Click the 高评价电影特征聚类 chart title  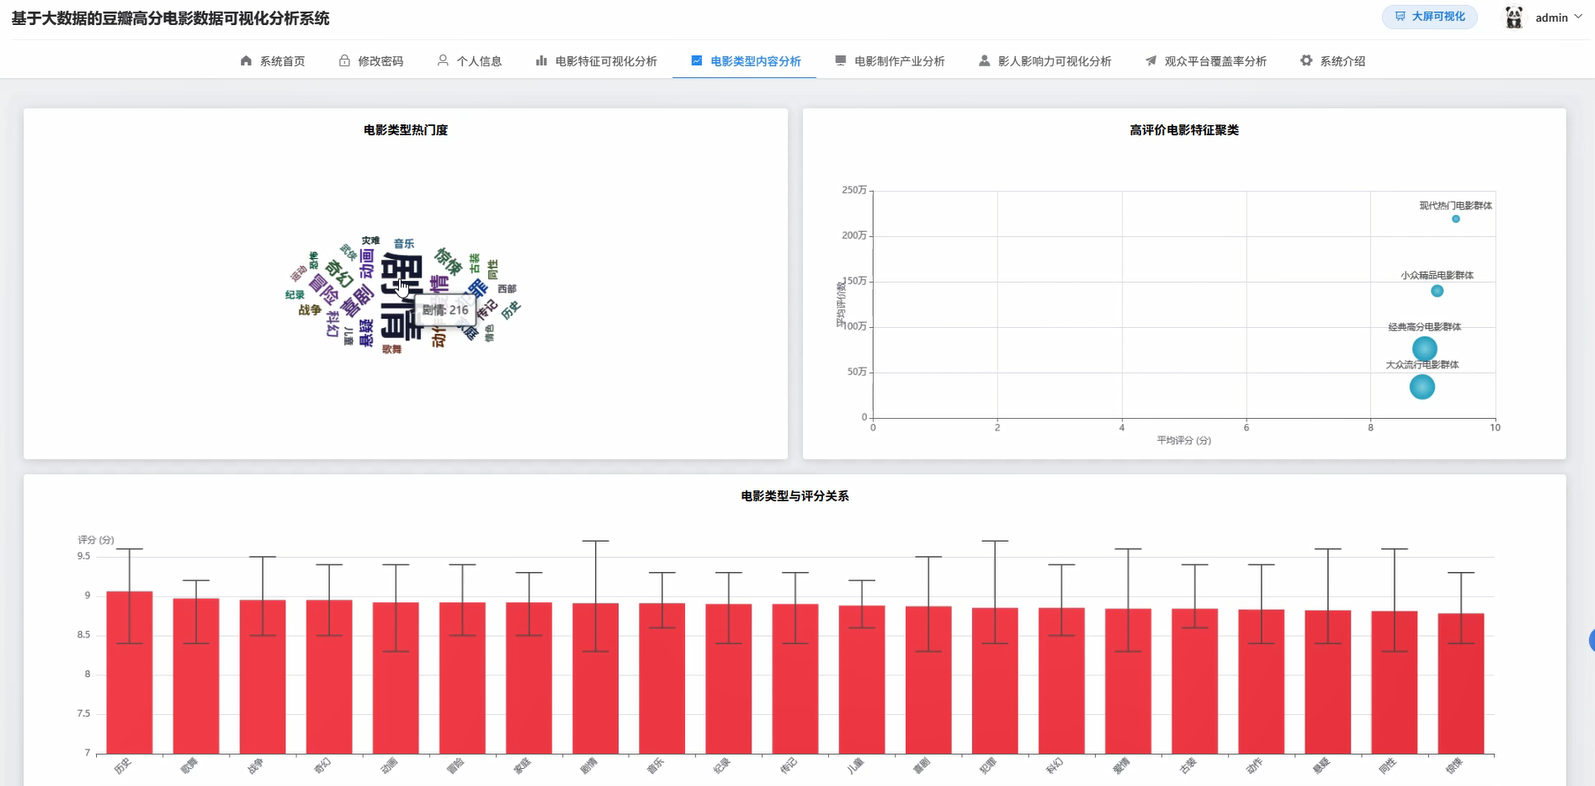click(1184, 130)
